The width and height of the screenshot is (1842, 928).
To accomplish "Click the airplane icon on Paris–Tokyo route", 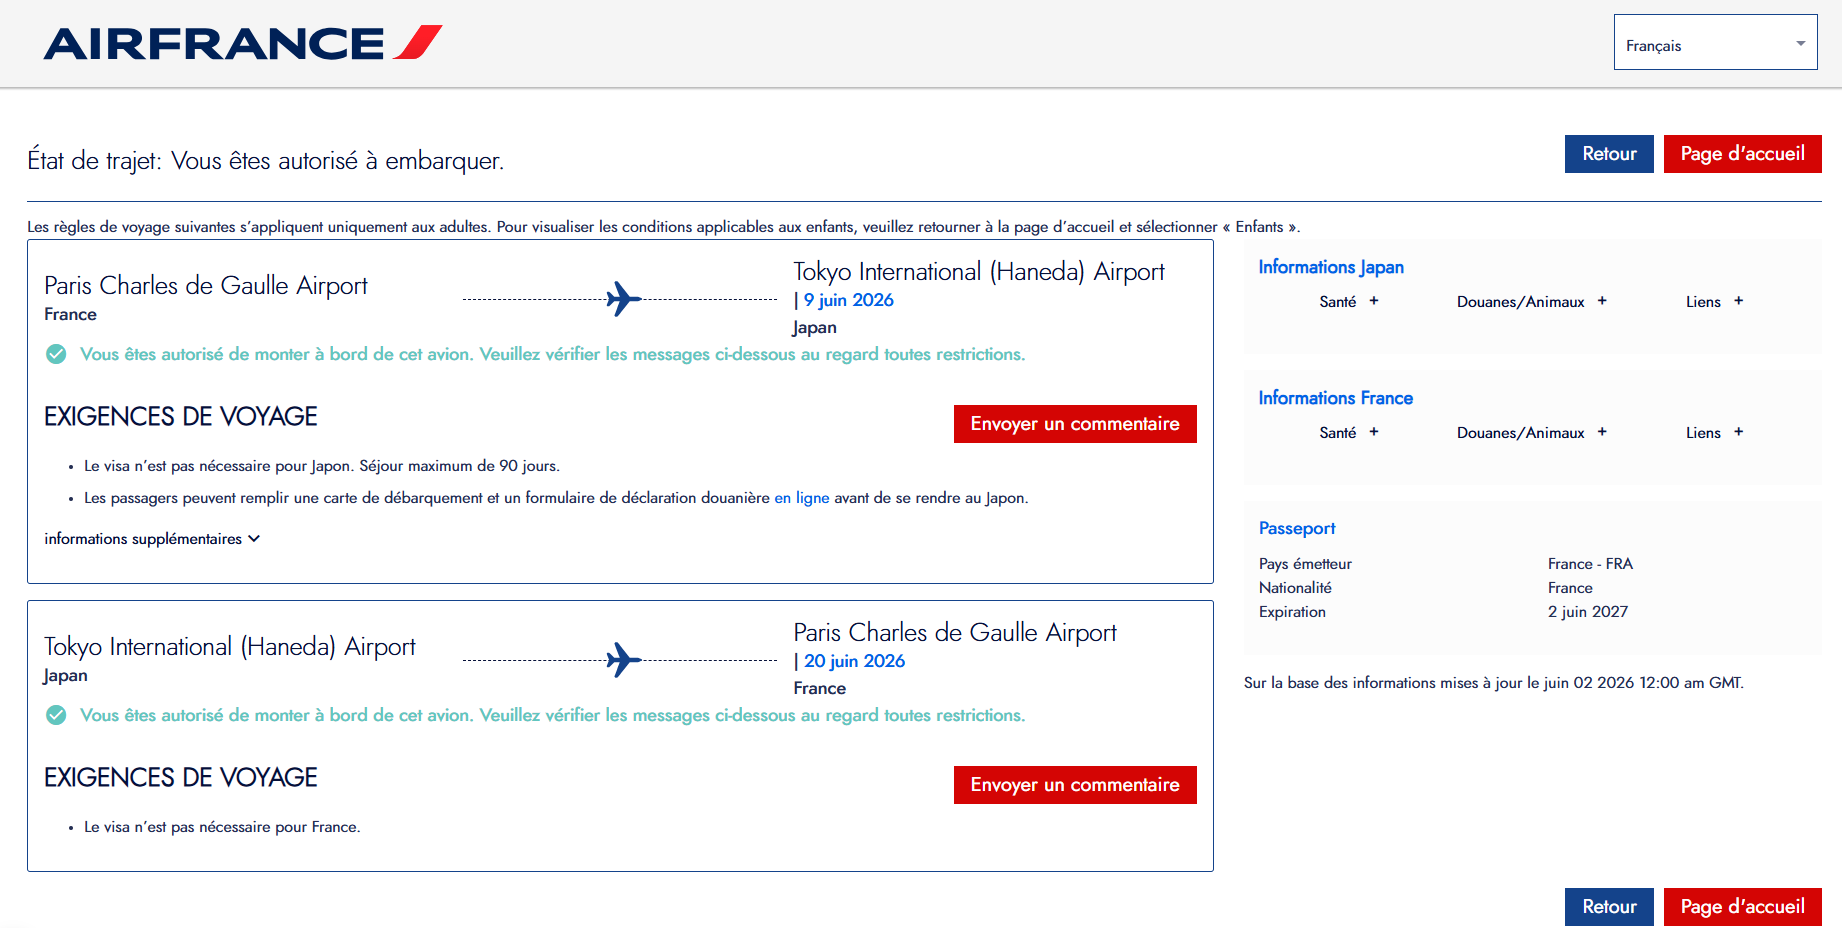I will click(x=623, y=299).
